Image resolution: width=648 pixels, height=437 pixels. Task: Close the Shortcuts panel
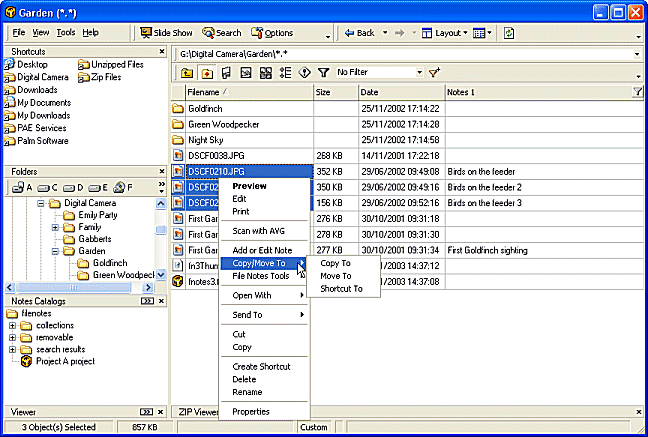(162, 51)
